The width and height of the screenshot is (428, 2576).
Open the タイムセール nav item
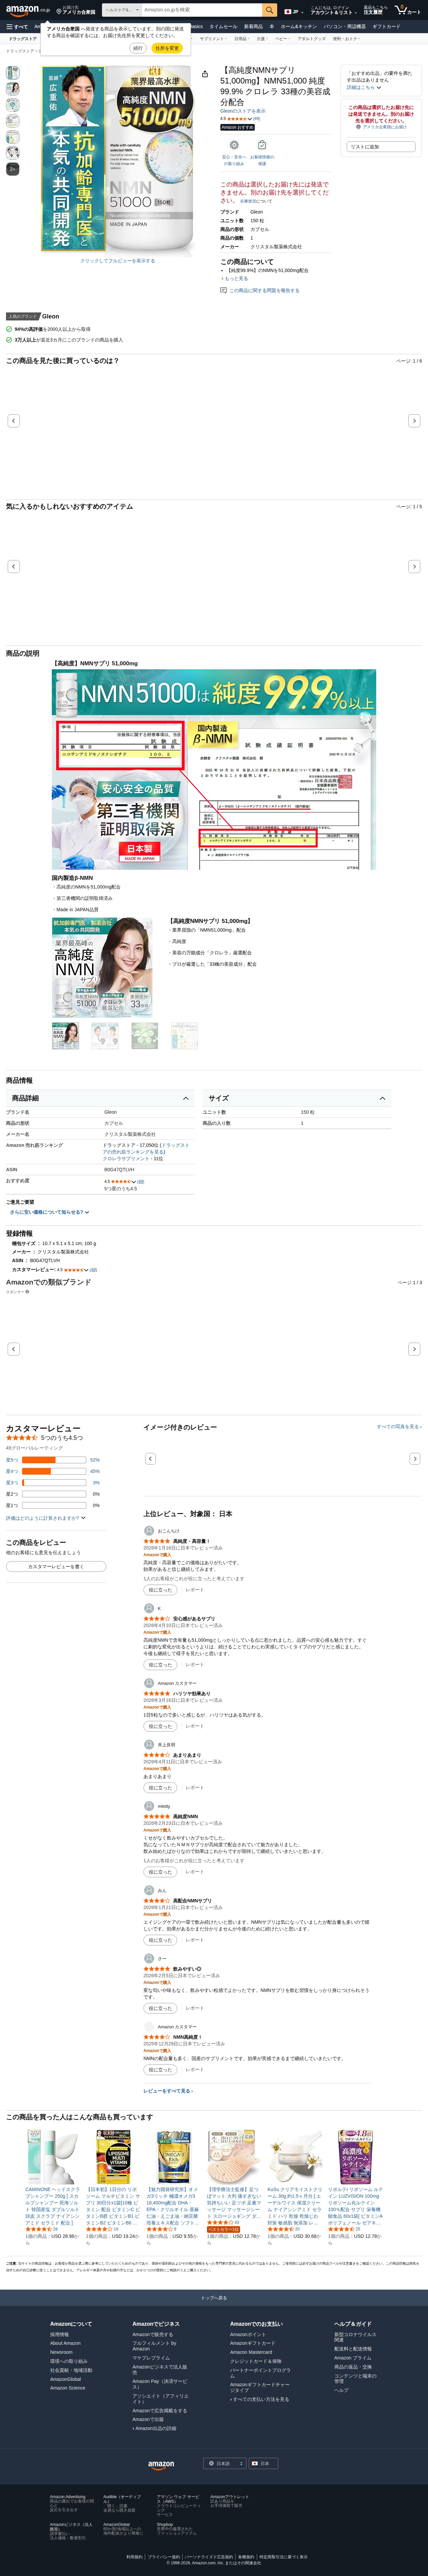pyautogui.click(x=223, y=27)
